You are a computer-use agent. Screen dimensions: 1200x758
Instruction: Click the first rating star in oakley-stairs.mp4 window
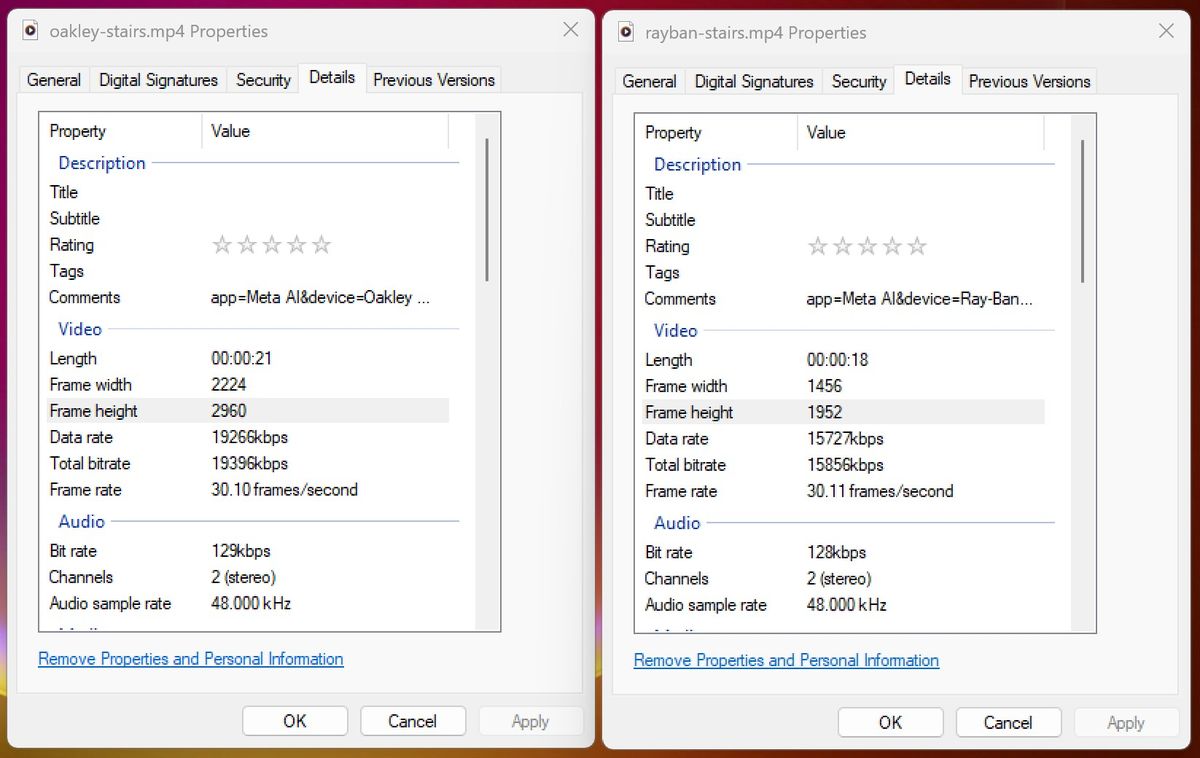click(222, 245)
